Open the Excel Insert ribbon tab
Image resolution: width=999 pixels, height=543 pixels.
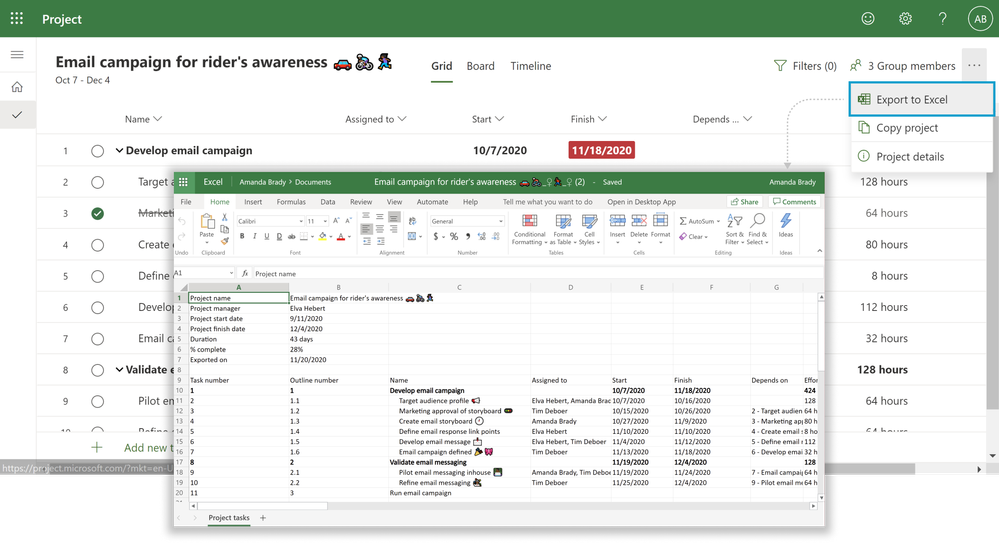[x=253, y=201]
